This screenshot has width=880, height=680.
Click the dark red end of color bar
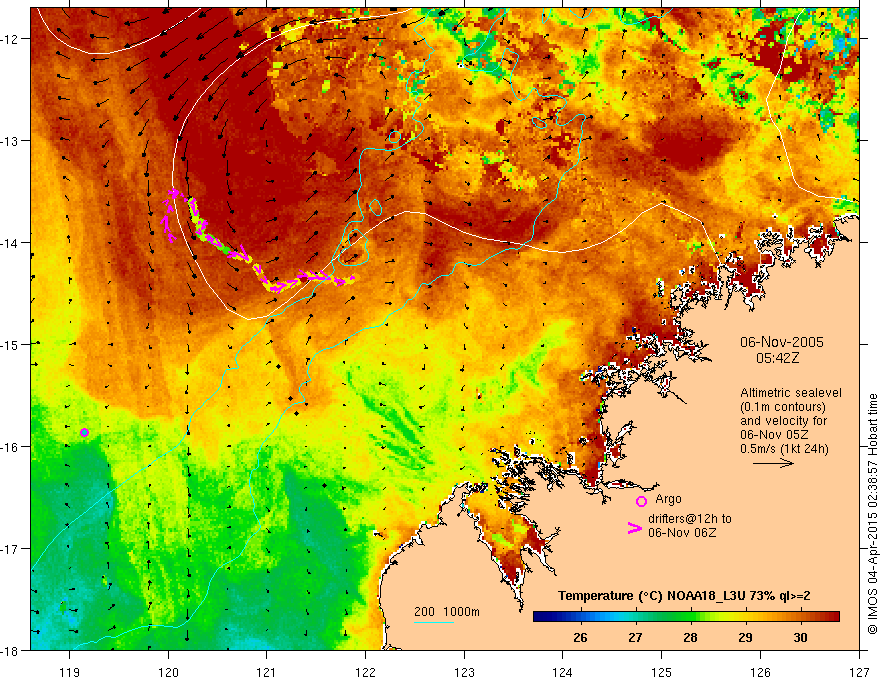tap(835, 616)
